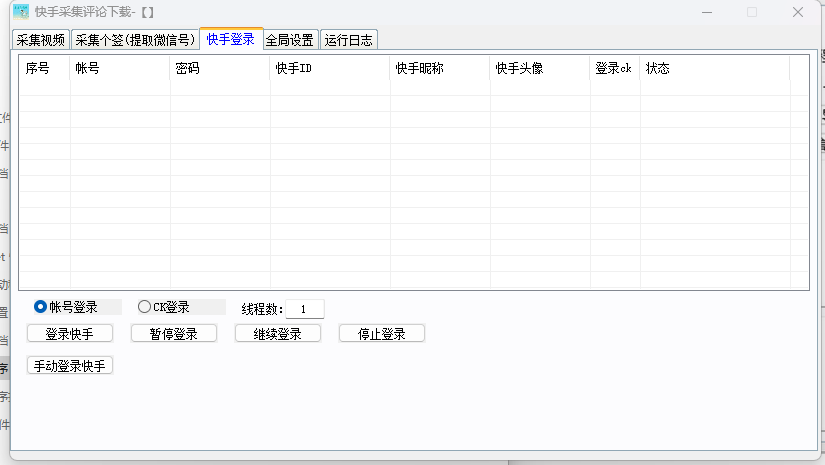Choose the CK登录 radio option
The image size is (825, 465).
coord(145,307)
